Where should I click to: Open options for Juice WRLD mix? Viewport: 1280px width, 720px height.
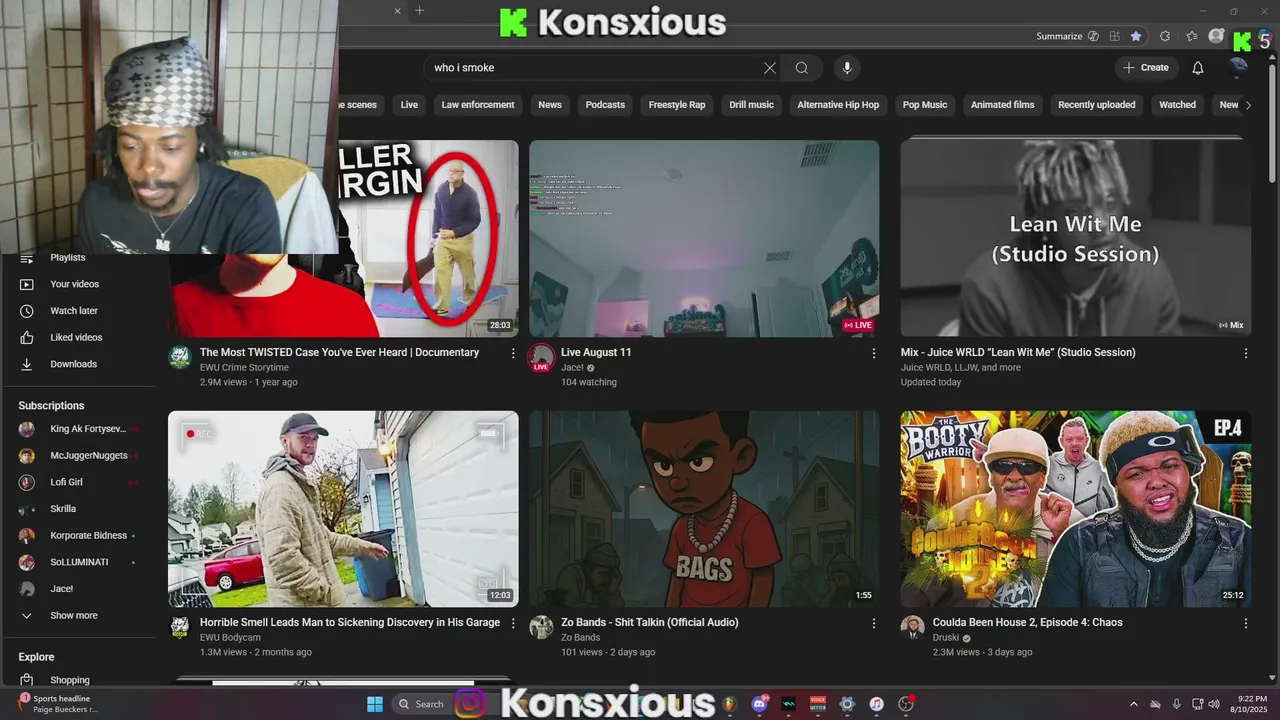coord(1246,353)
